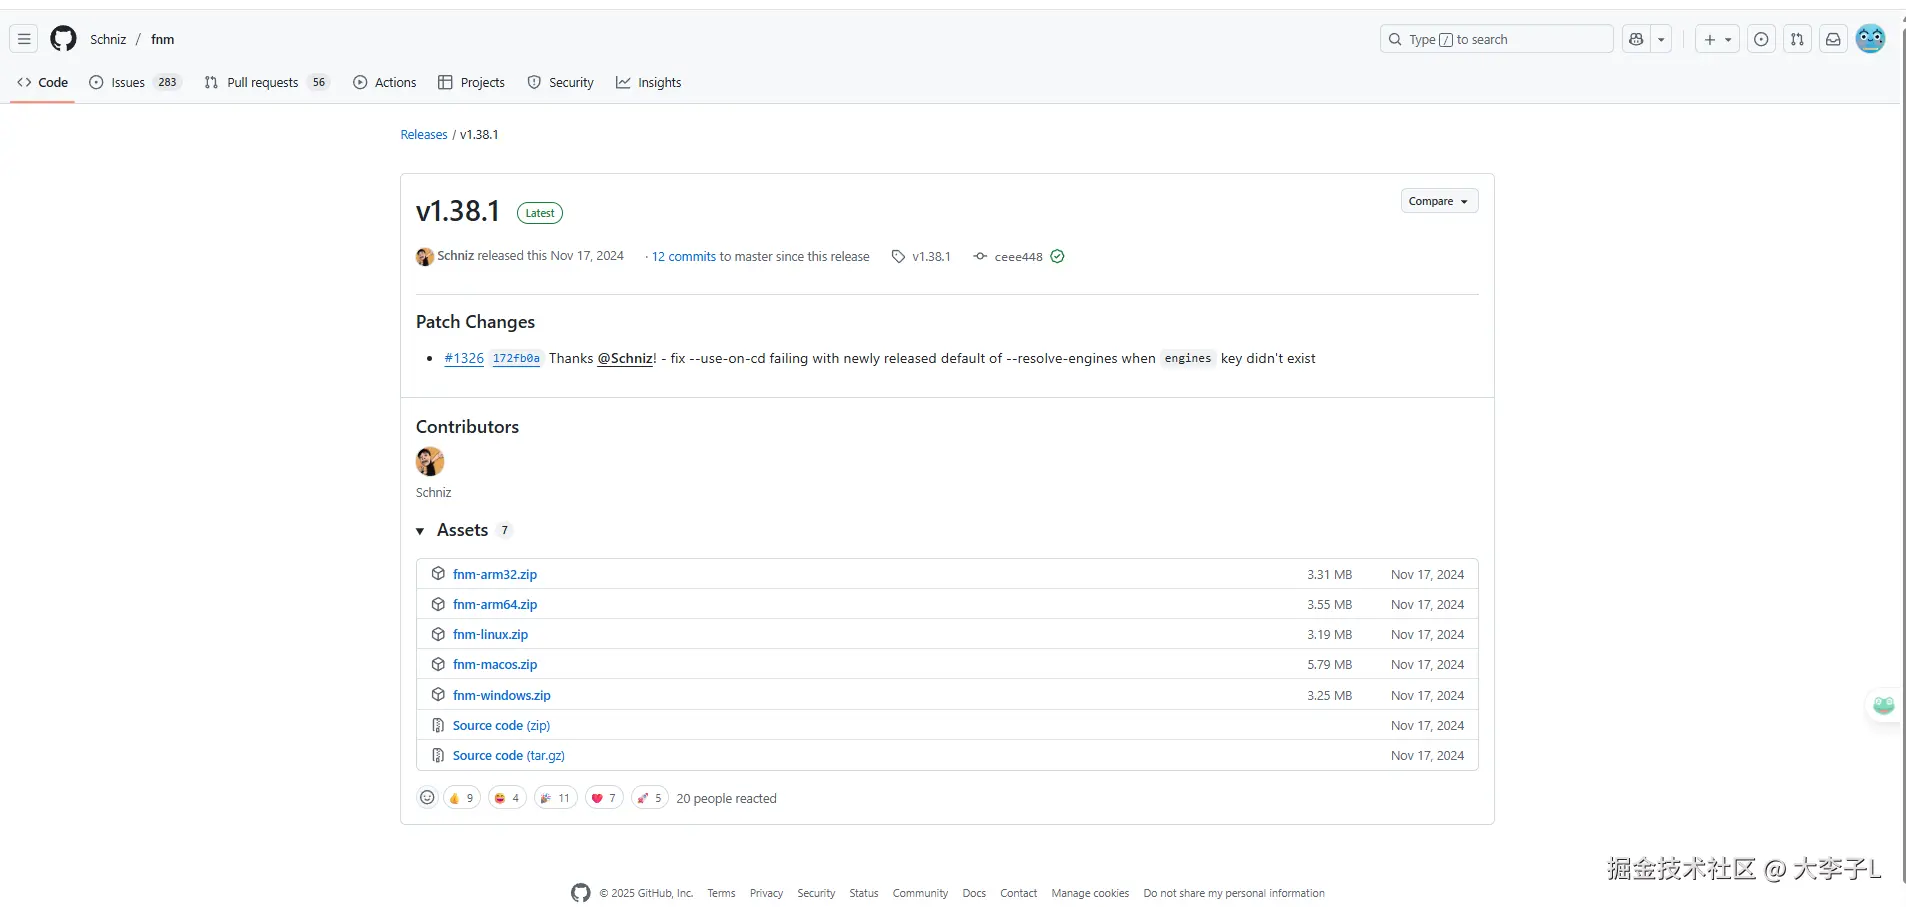This screenshot has height=907, width=1906.
Task: Focus the Type / to search field
Action: (x=1496, y=39)
